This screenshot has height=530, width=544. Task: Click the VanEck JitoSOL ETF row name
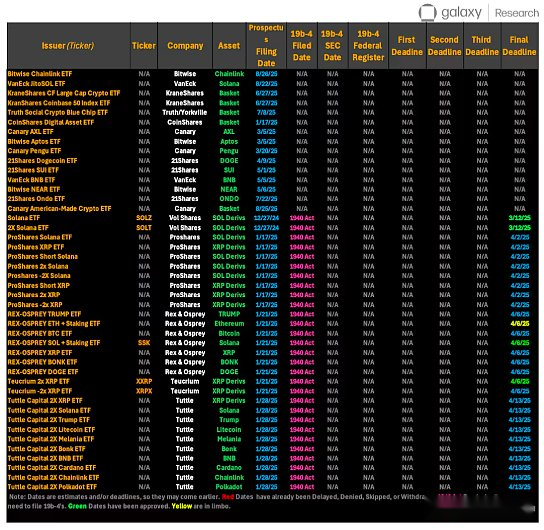[x=36, y=84]
